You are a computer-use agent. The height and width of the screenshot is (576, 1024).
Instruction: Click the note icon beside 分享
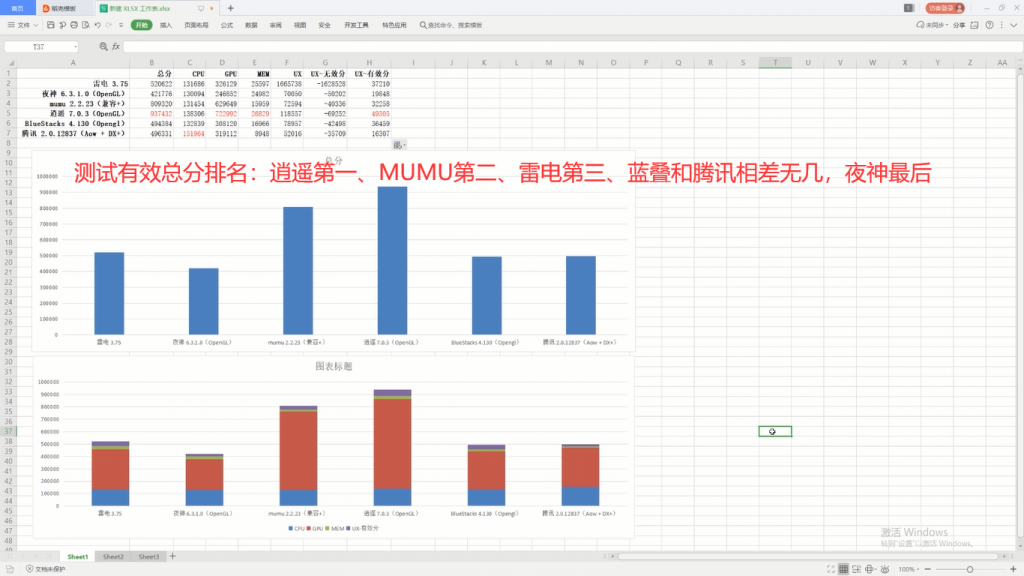click(974, 25)
